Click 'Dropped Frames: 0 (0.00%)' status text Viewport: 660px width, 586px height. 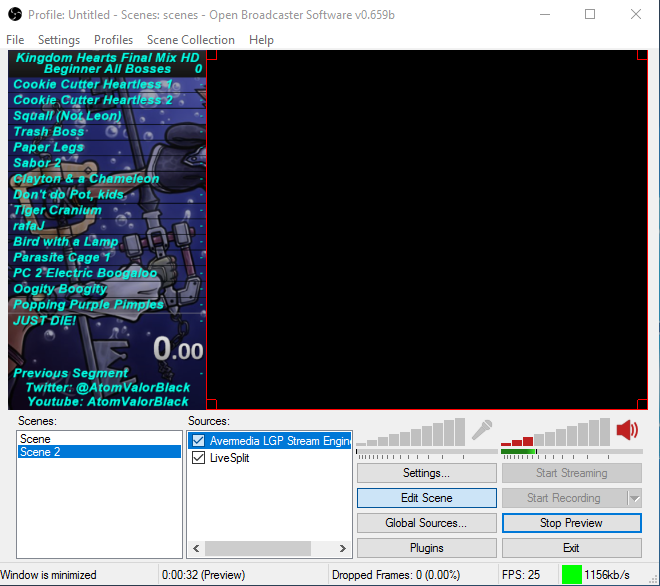(x=396, y=575)
